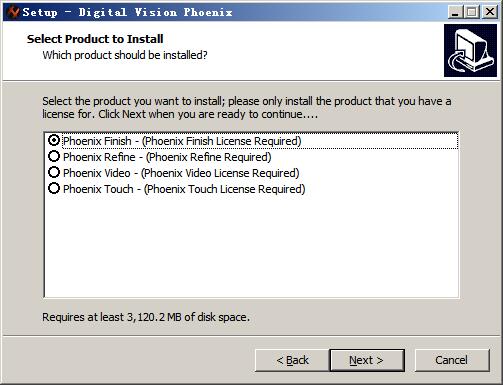503x385 pixels.
Task: Click the "Select Product to Install" heading
Action: 95,39
